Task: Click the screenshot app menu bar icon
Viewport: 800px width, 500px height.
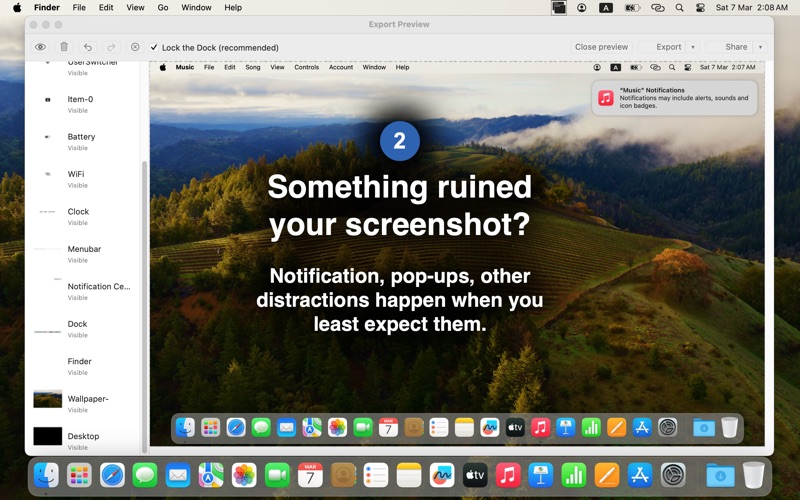Action: (x=559, y=8)
